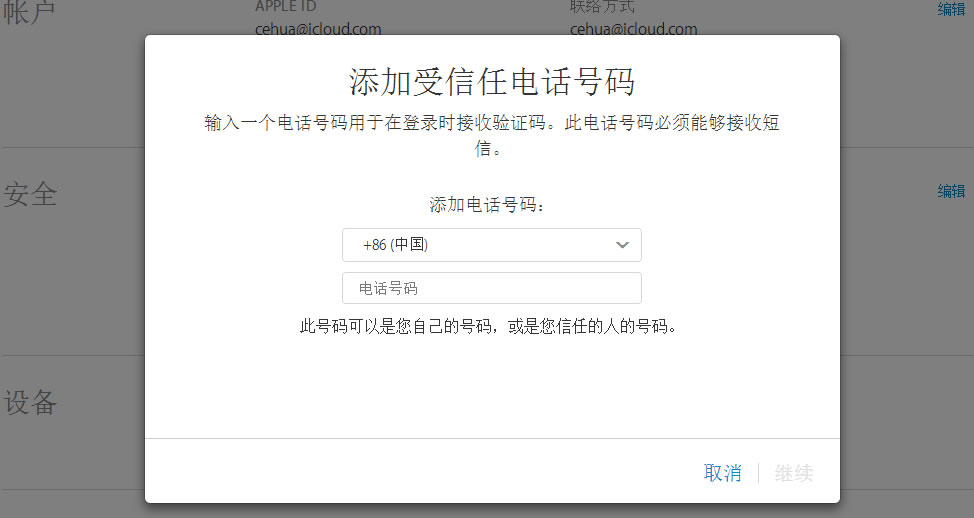Click the 此号码可以是您自己的号码 hint text
The image size is (974, 518).
[x=488, y=326]
